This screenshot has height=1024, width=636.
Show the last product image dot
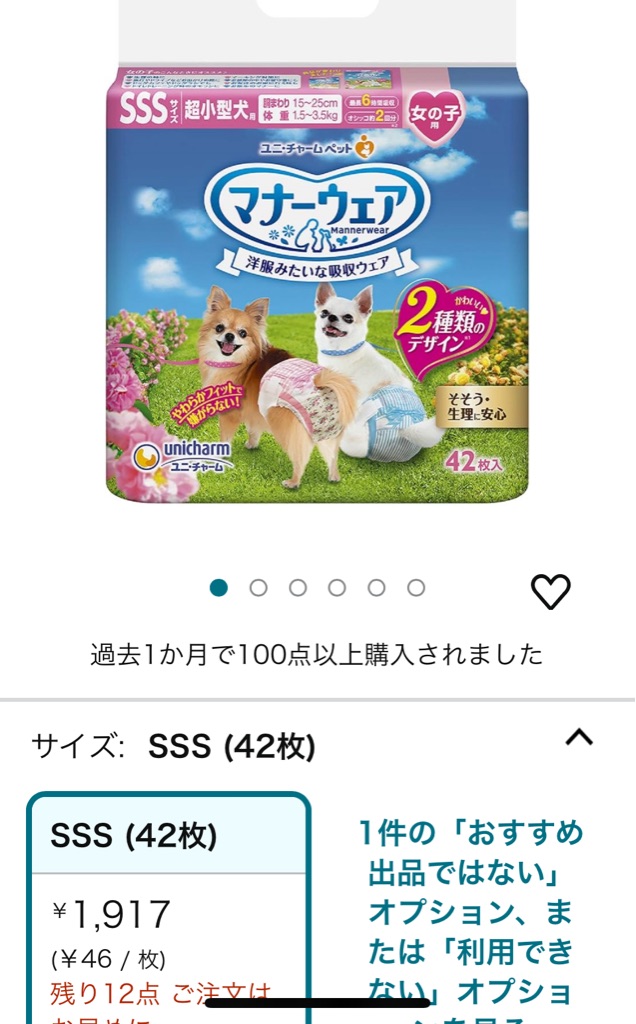[416, 588]
